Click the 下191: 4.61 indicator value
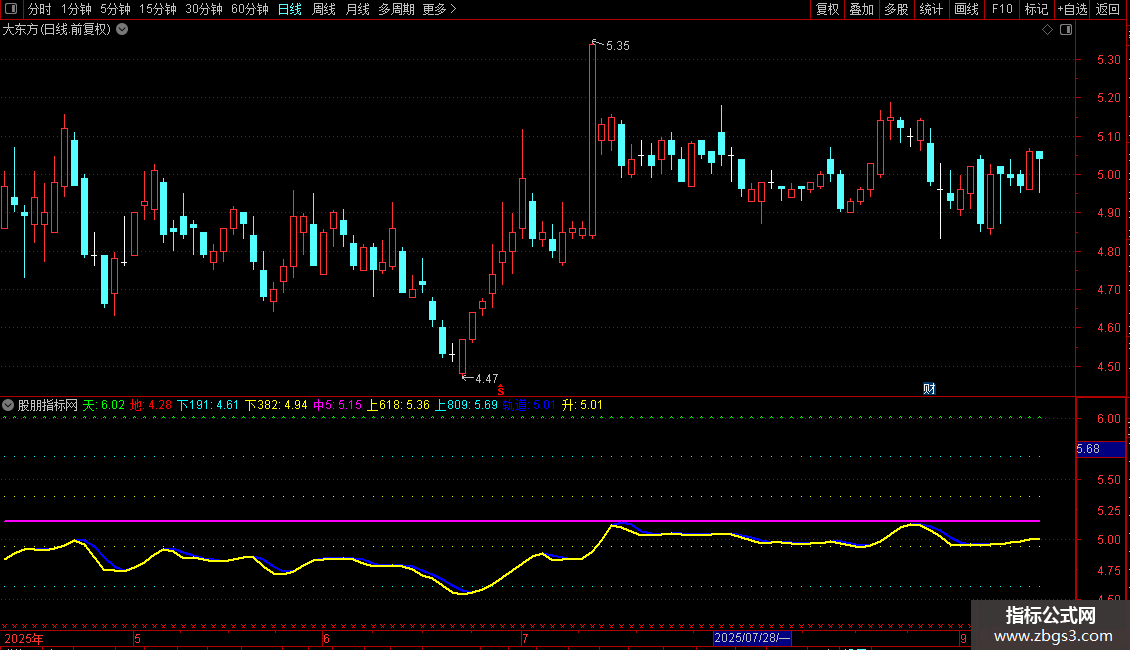Screen dimensions: 1130x650 pos(208,405)
